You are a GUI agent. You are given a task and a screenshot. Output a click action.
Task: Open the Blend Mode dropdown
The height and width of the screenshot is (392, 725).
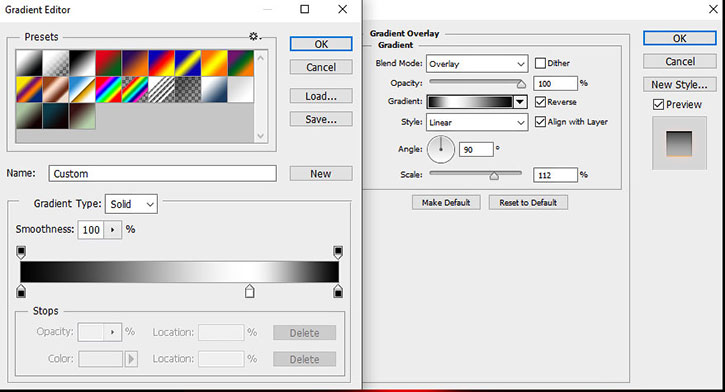477,64
